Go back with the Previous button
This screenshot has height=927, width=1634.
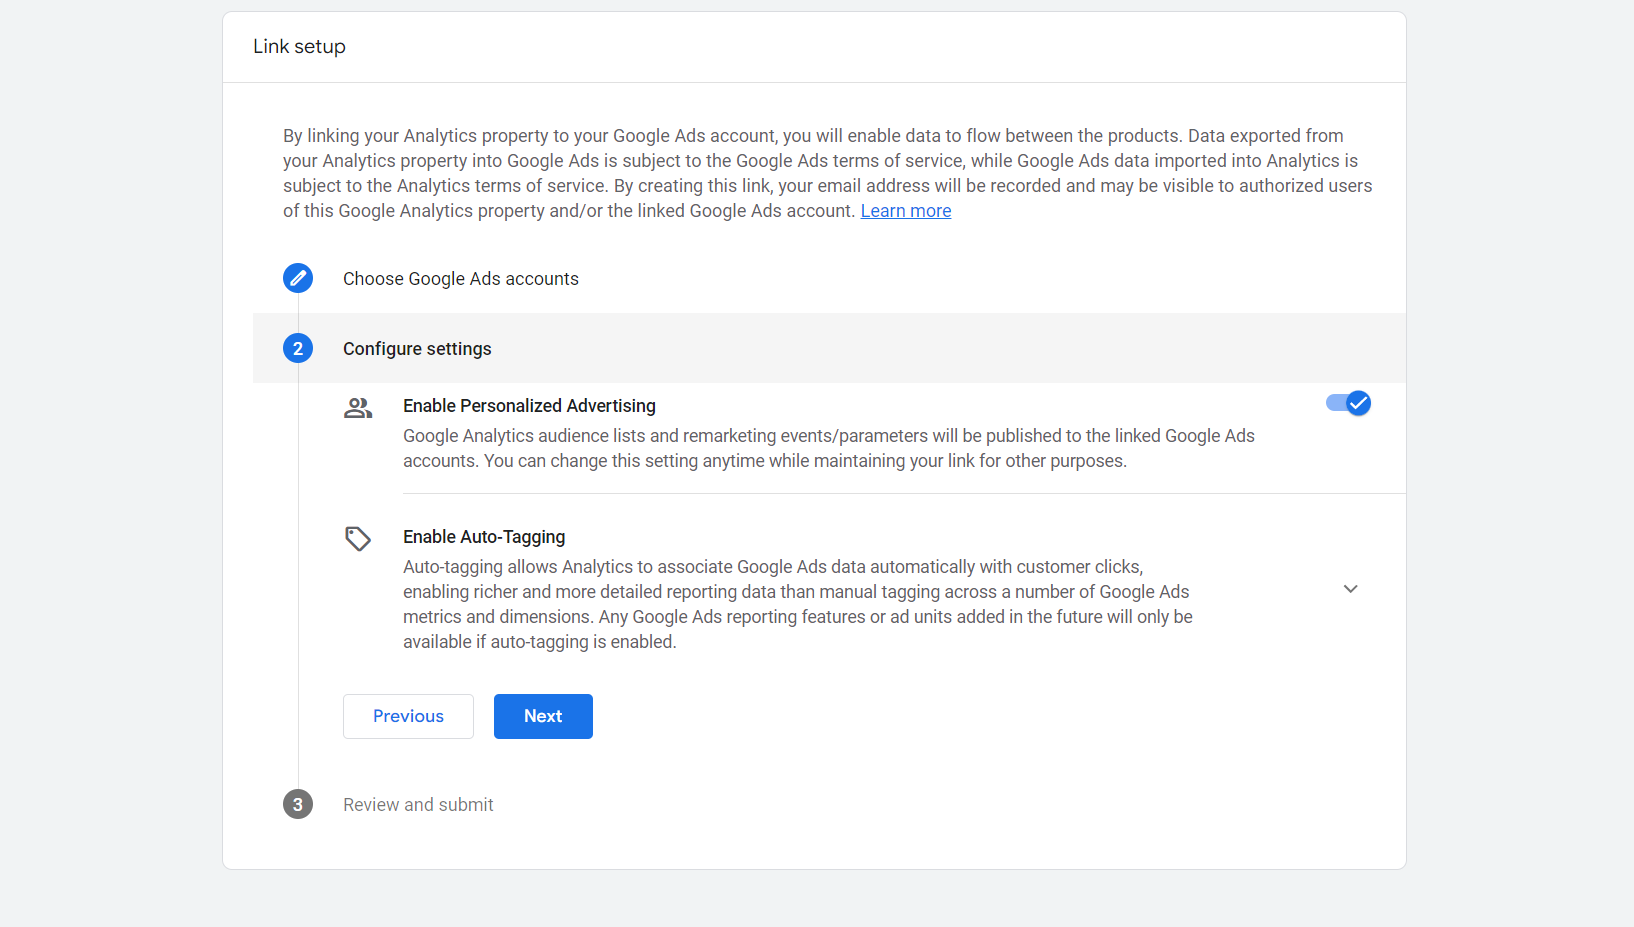[408, 716]
